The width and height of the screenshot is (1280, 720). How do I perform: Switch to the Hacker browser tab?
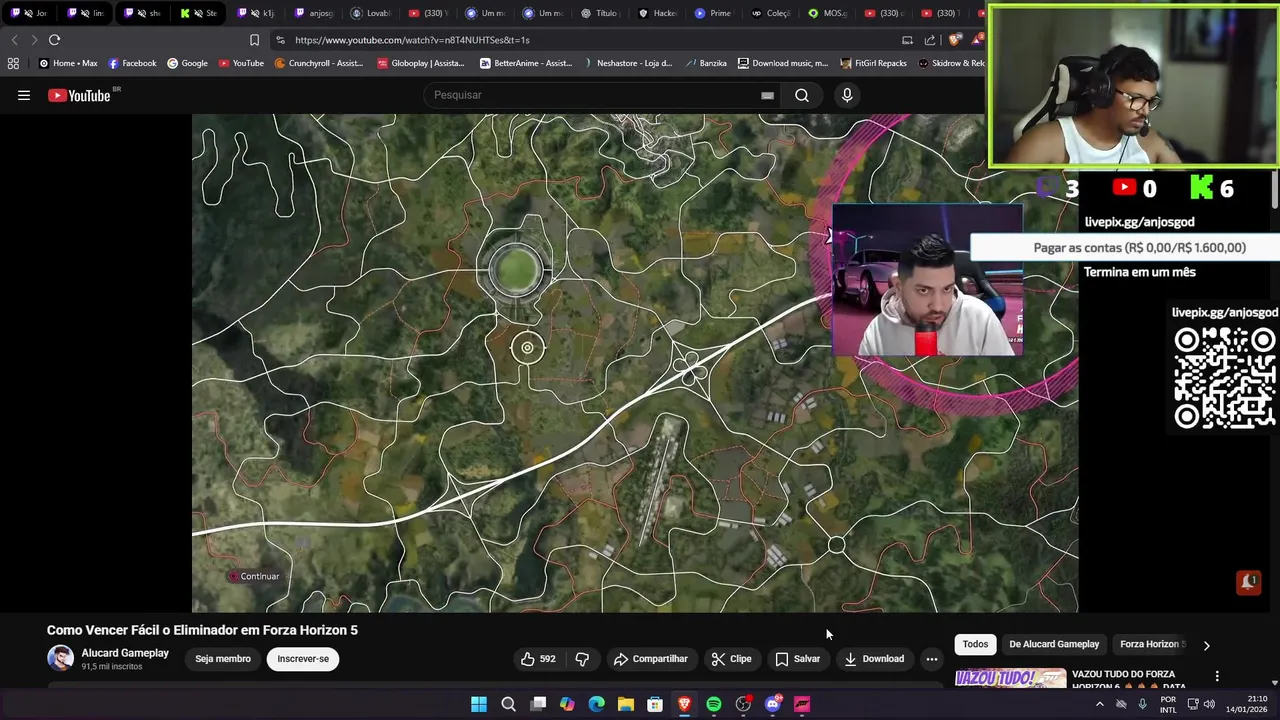pos(658,13)
